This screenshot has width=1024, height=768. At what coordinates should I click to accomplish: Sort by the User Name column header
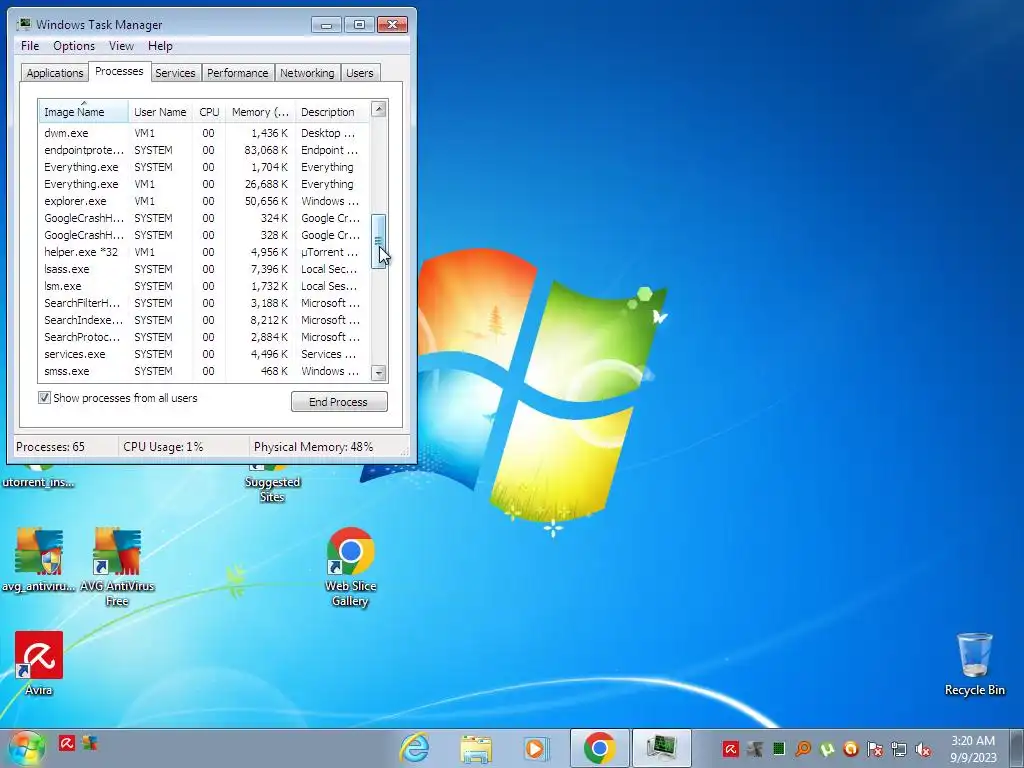click(160, 112)
